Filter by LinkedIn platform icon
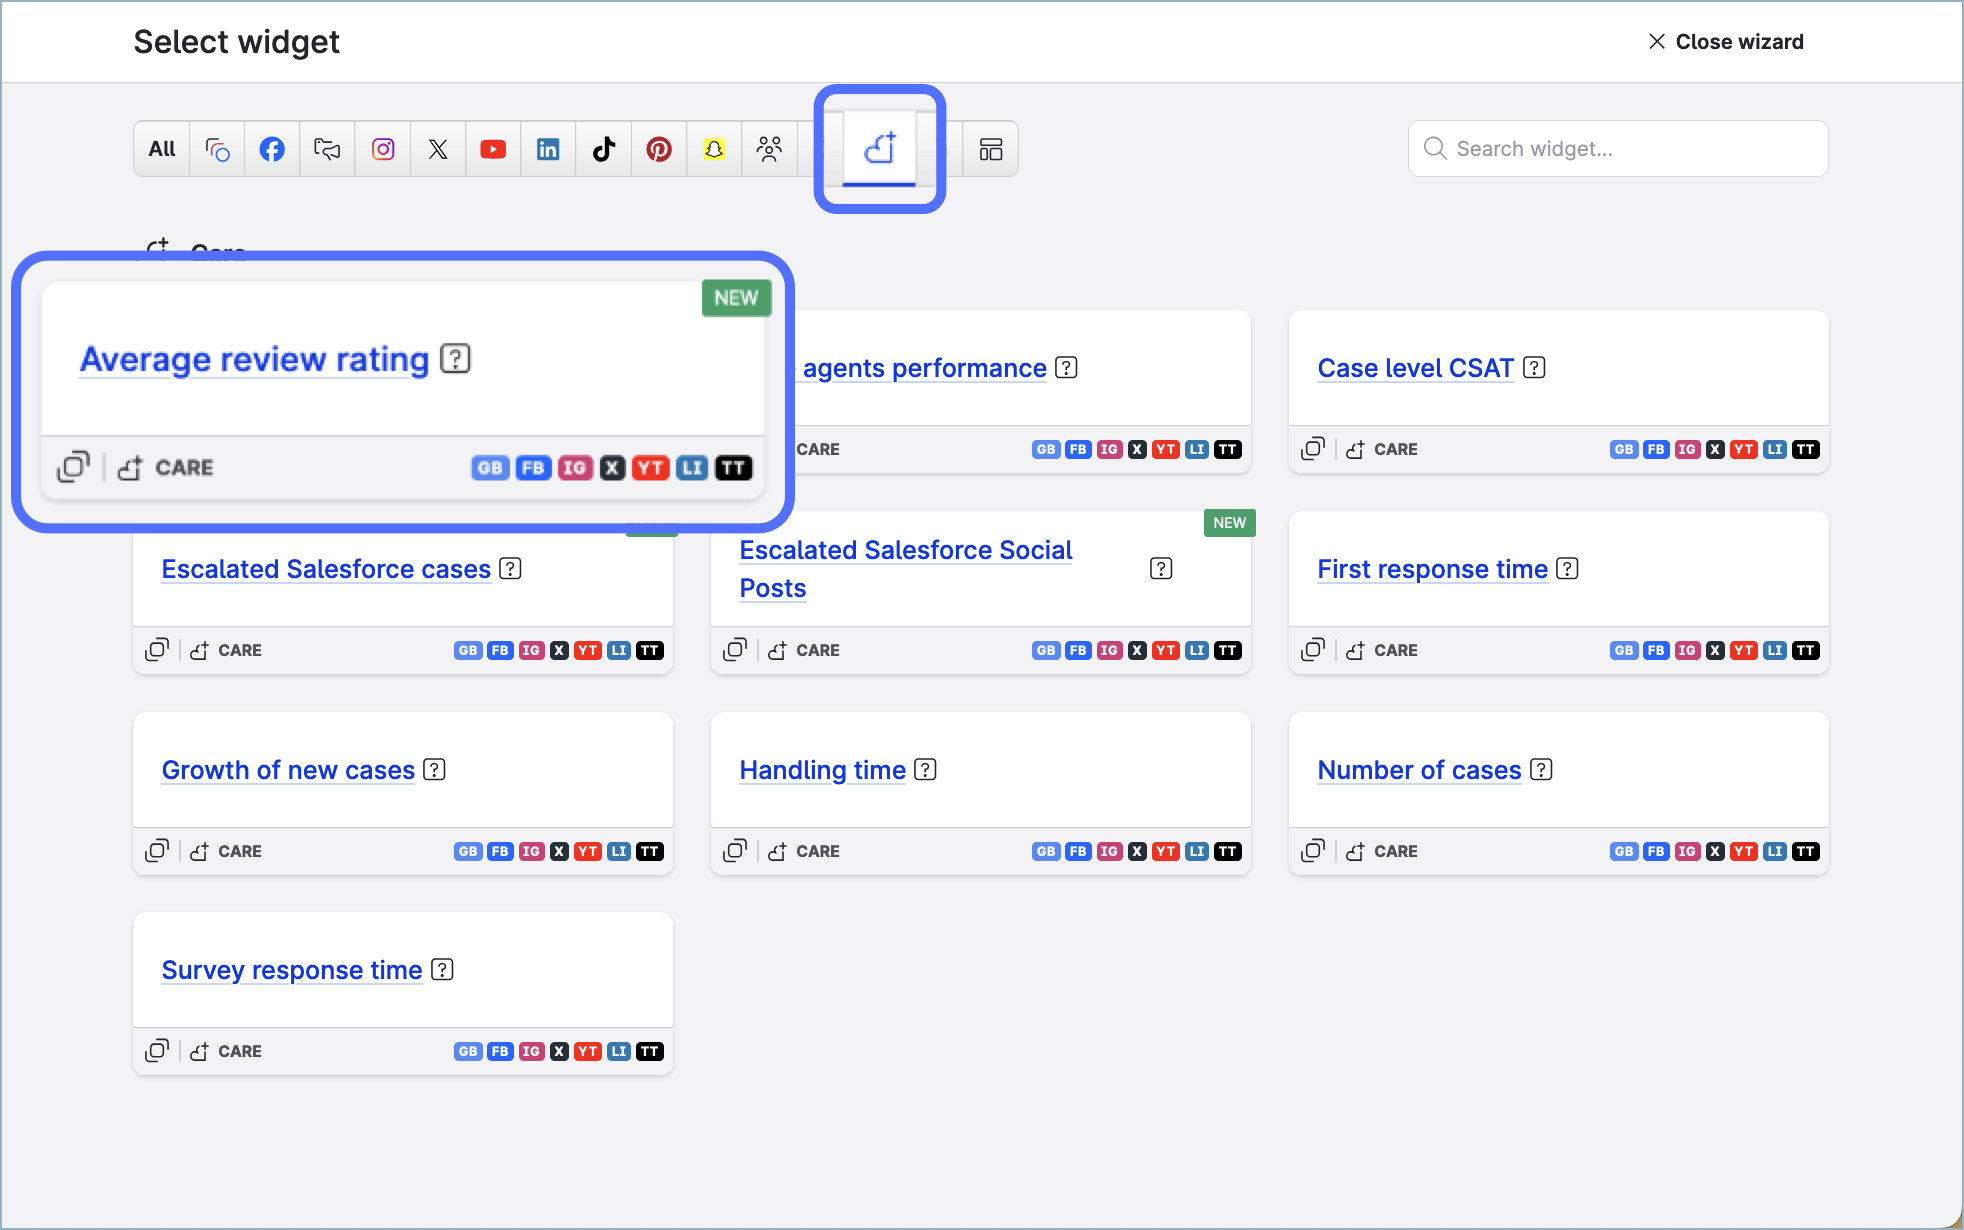Screen dimensions: 1964x1230 click(548, 149)
